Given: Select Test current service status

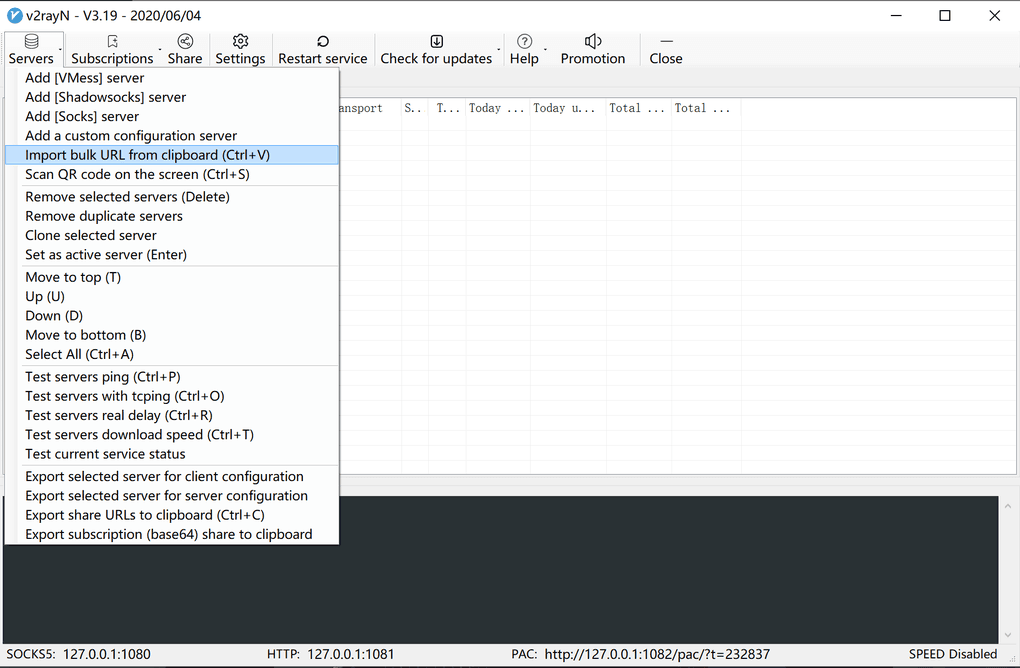Looking at the screenshot, I should (x=172, y=454).
